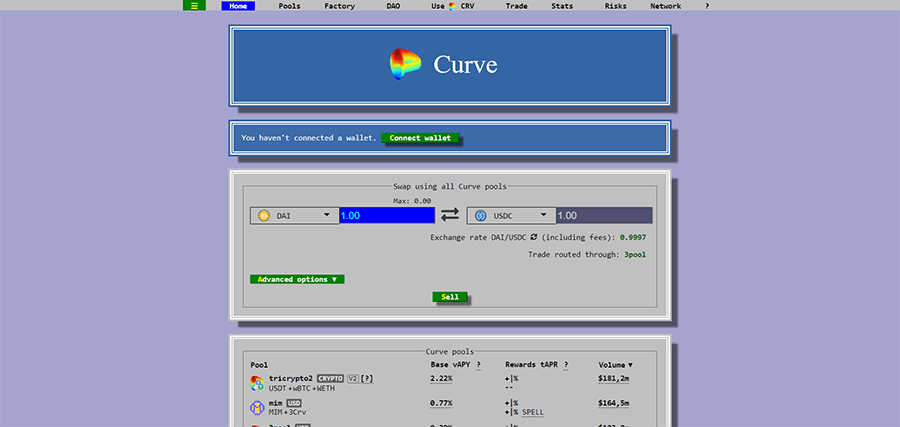Screen dimensions: 900x427
Task: Click the 2.22% base vAPY value
Action: coord(441,379)
